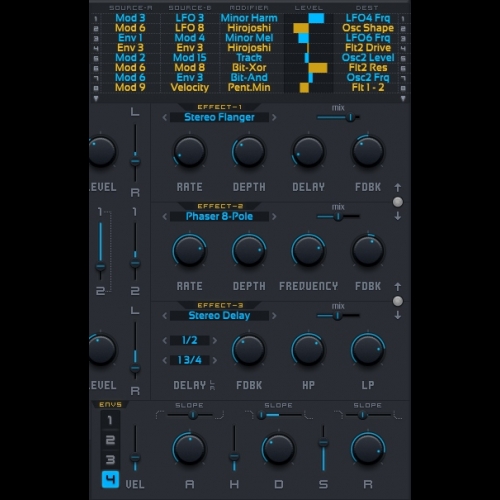Click down arrow beside Stereo Delay effect
This screenshot has height=500, width=500.
(x=397, y=315)
